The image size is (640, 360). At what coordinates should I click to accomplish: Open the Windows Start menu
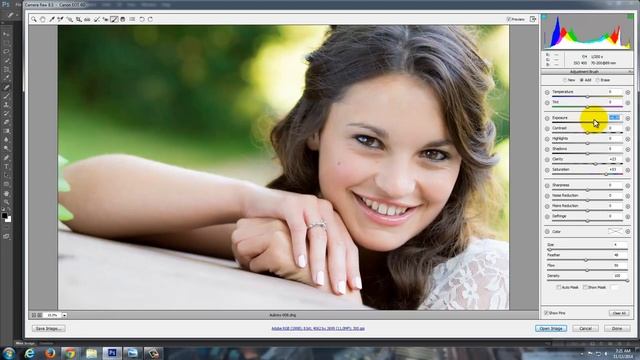(8, 353)
